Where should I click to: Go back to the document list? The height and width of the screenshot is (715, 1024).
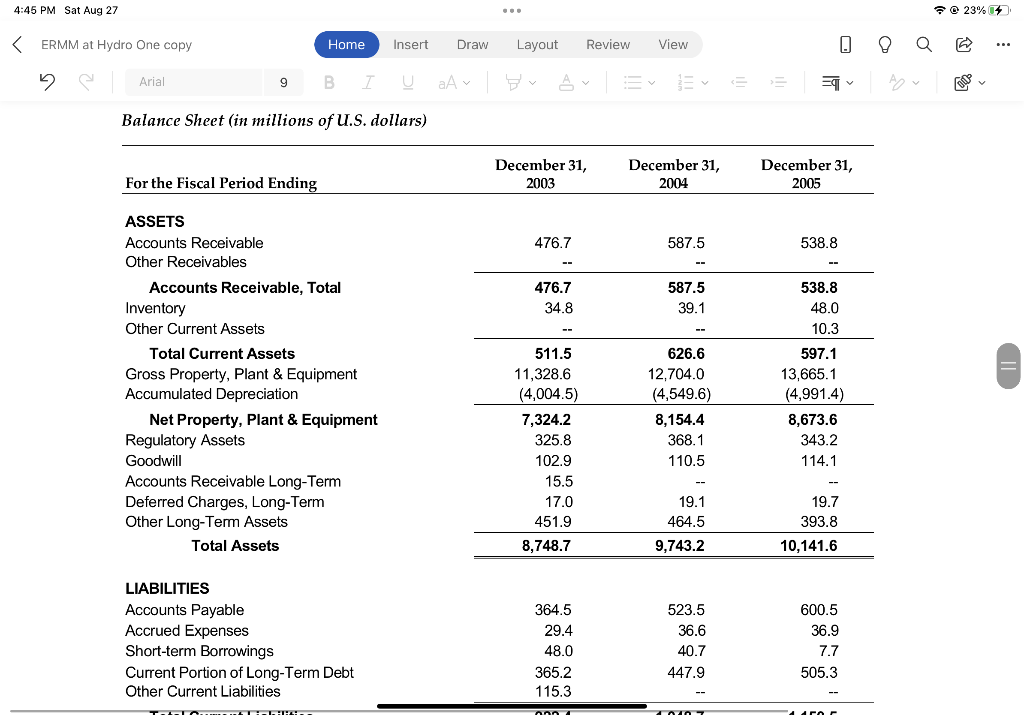(x=15, y=44)
